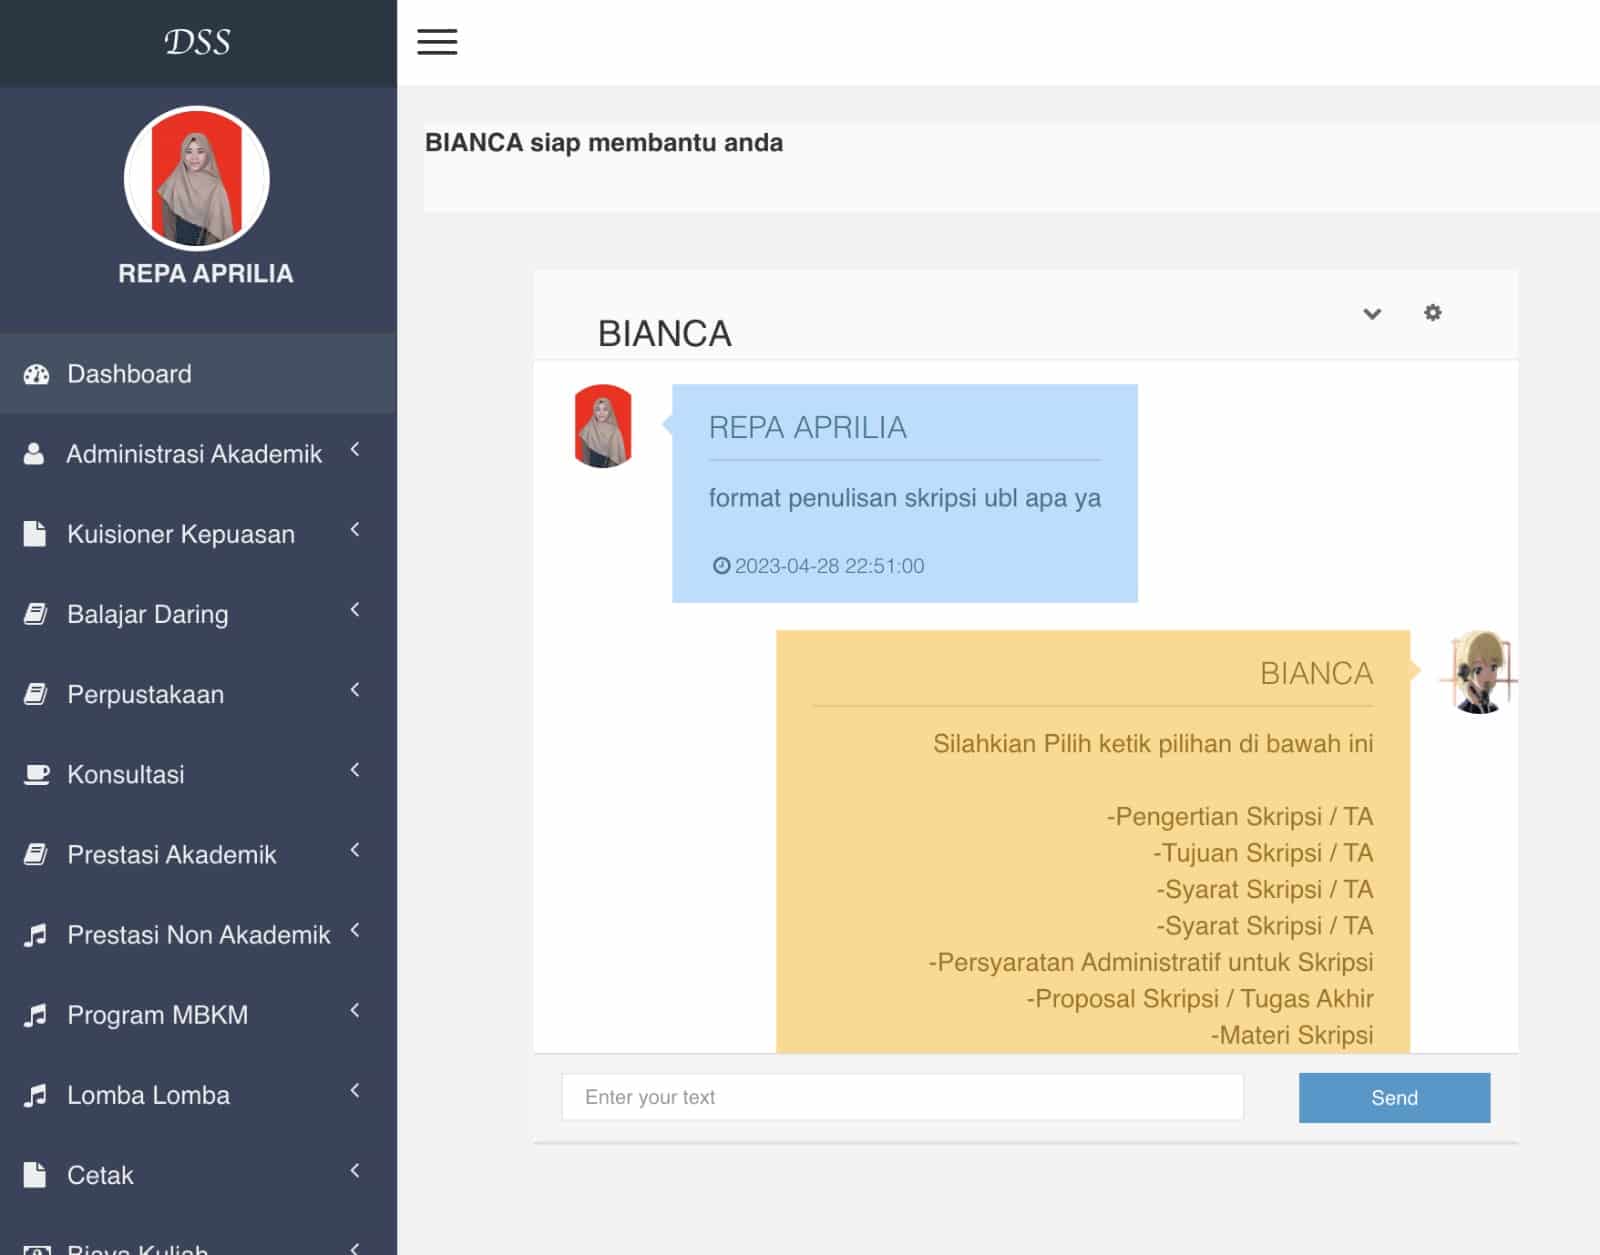Click REPA APRILIA sidebar profile photo
Viewport: 1600px width, 1255px height.
coord(197,179)
